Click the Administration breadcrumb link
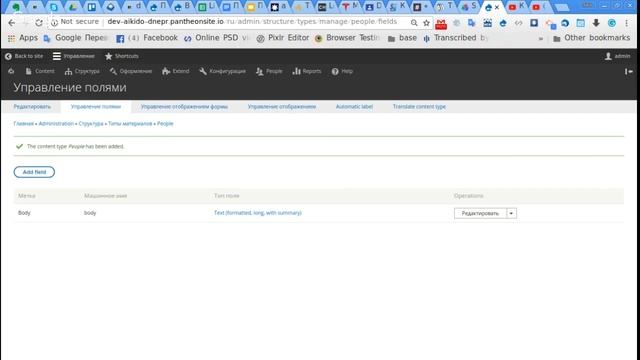This screenshot has height=360, width=640. coord(56,124)
